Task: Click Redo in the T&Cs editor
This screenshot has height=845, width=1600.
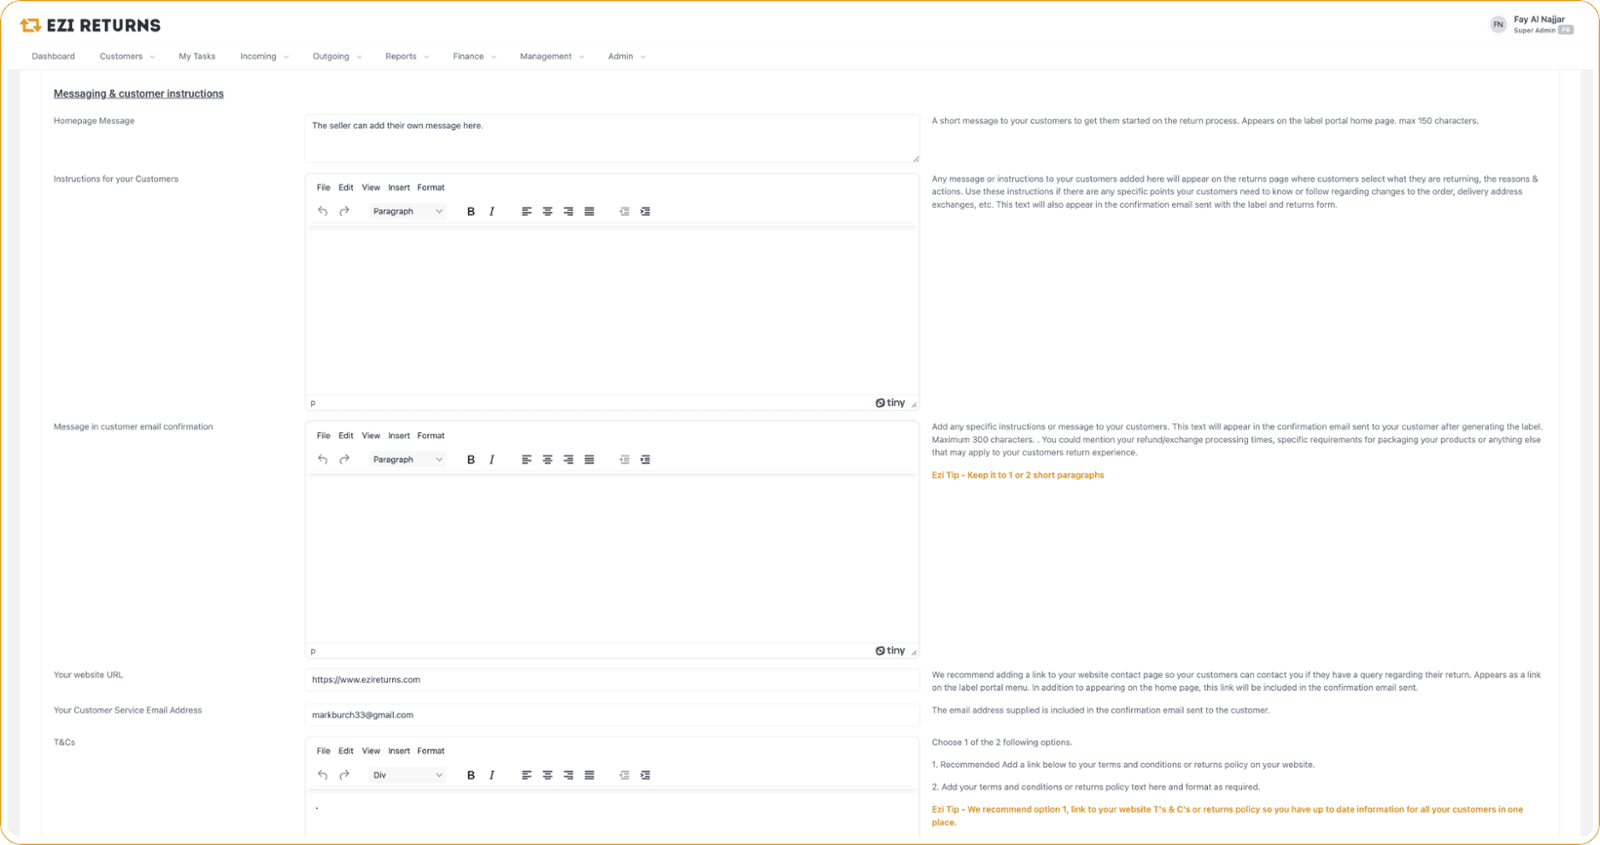Action: pos(344,775)
